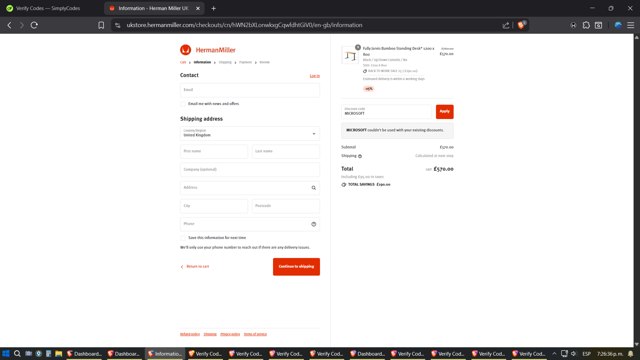Click the taskbar clock
This screenshot has height=360, width=640.
click(610, 353)
